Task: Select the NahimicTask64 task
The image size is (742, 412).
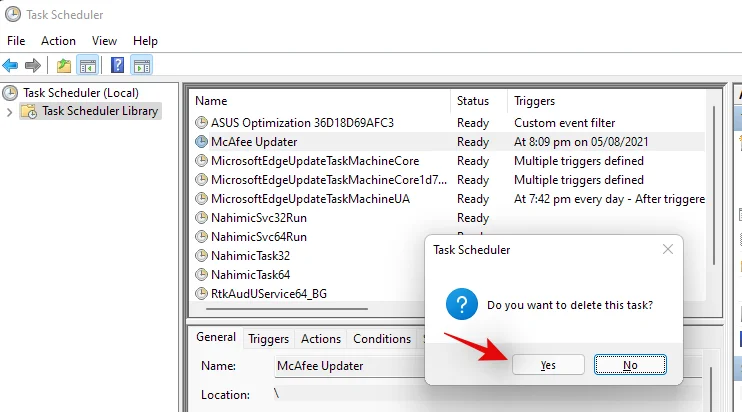Action: (250, 274)
